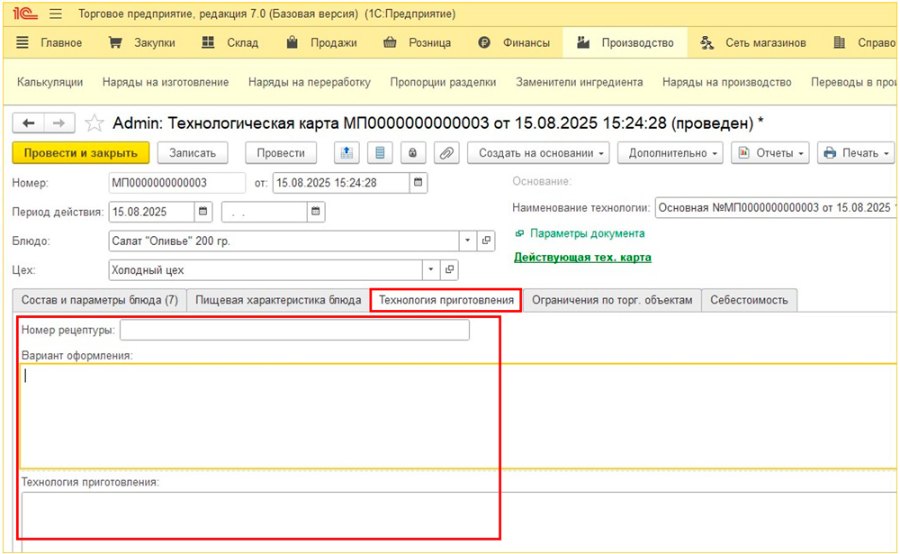The width and height of the screenshot is (900, 554).
Task: Open the Параметры документа link
Action: (587, 234)
